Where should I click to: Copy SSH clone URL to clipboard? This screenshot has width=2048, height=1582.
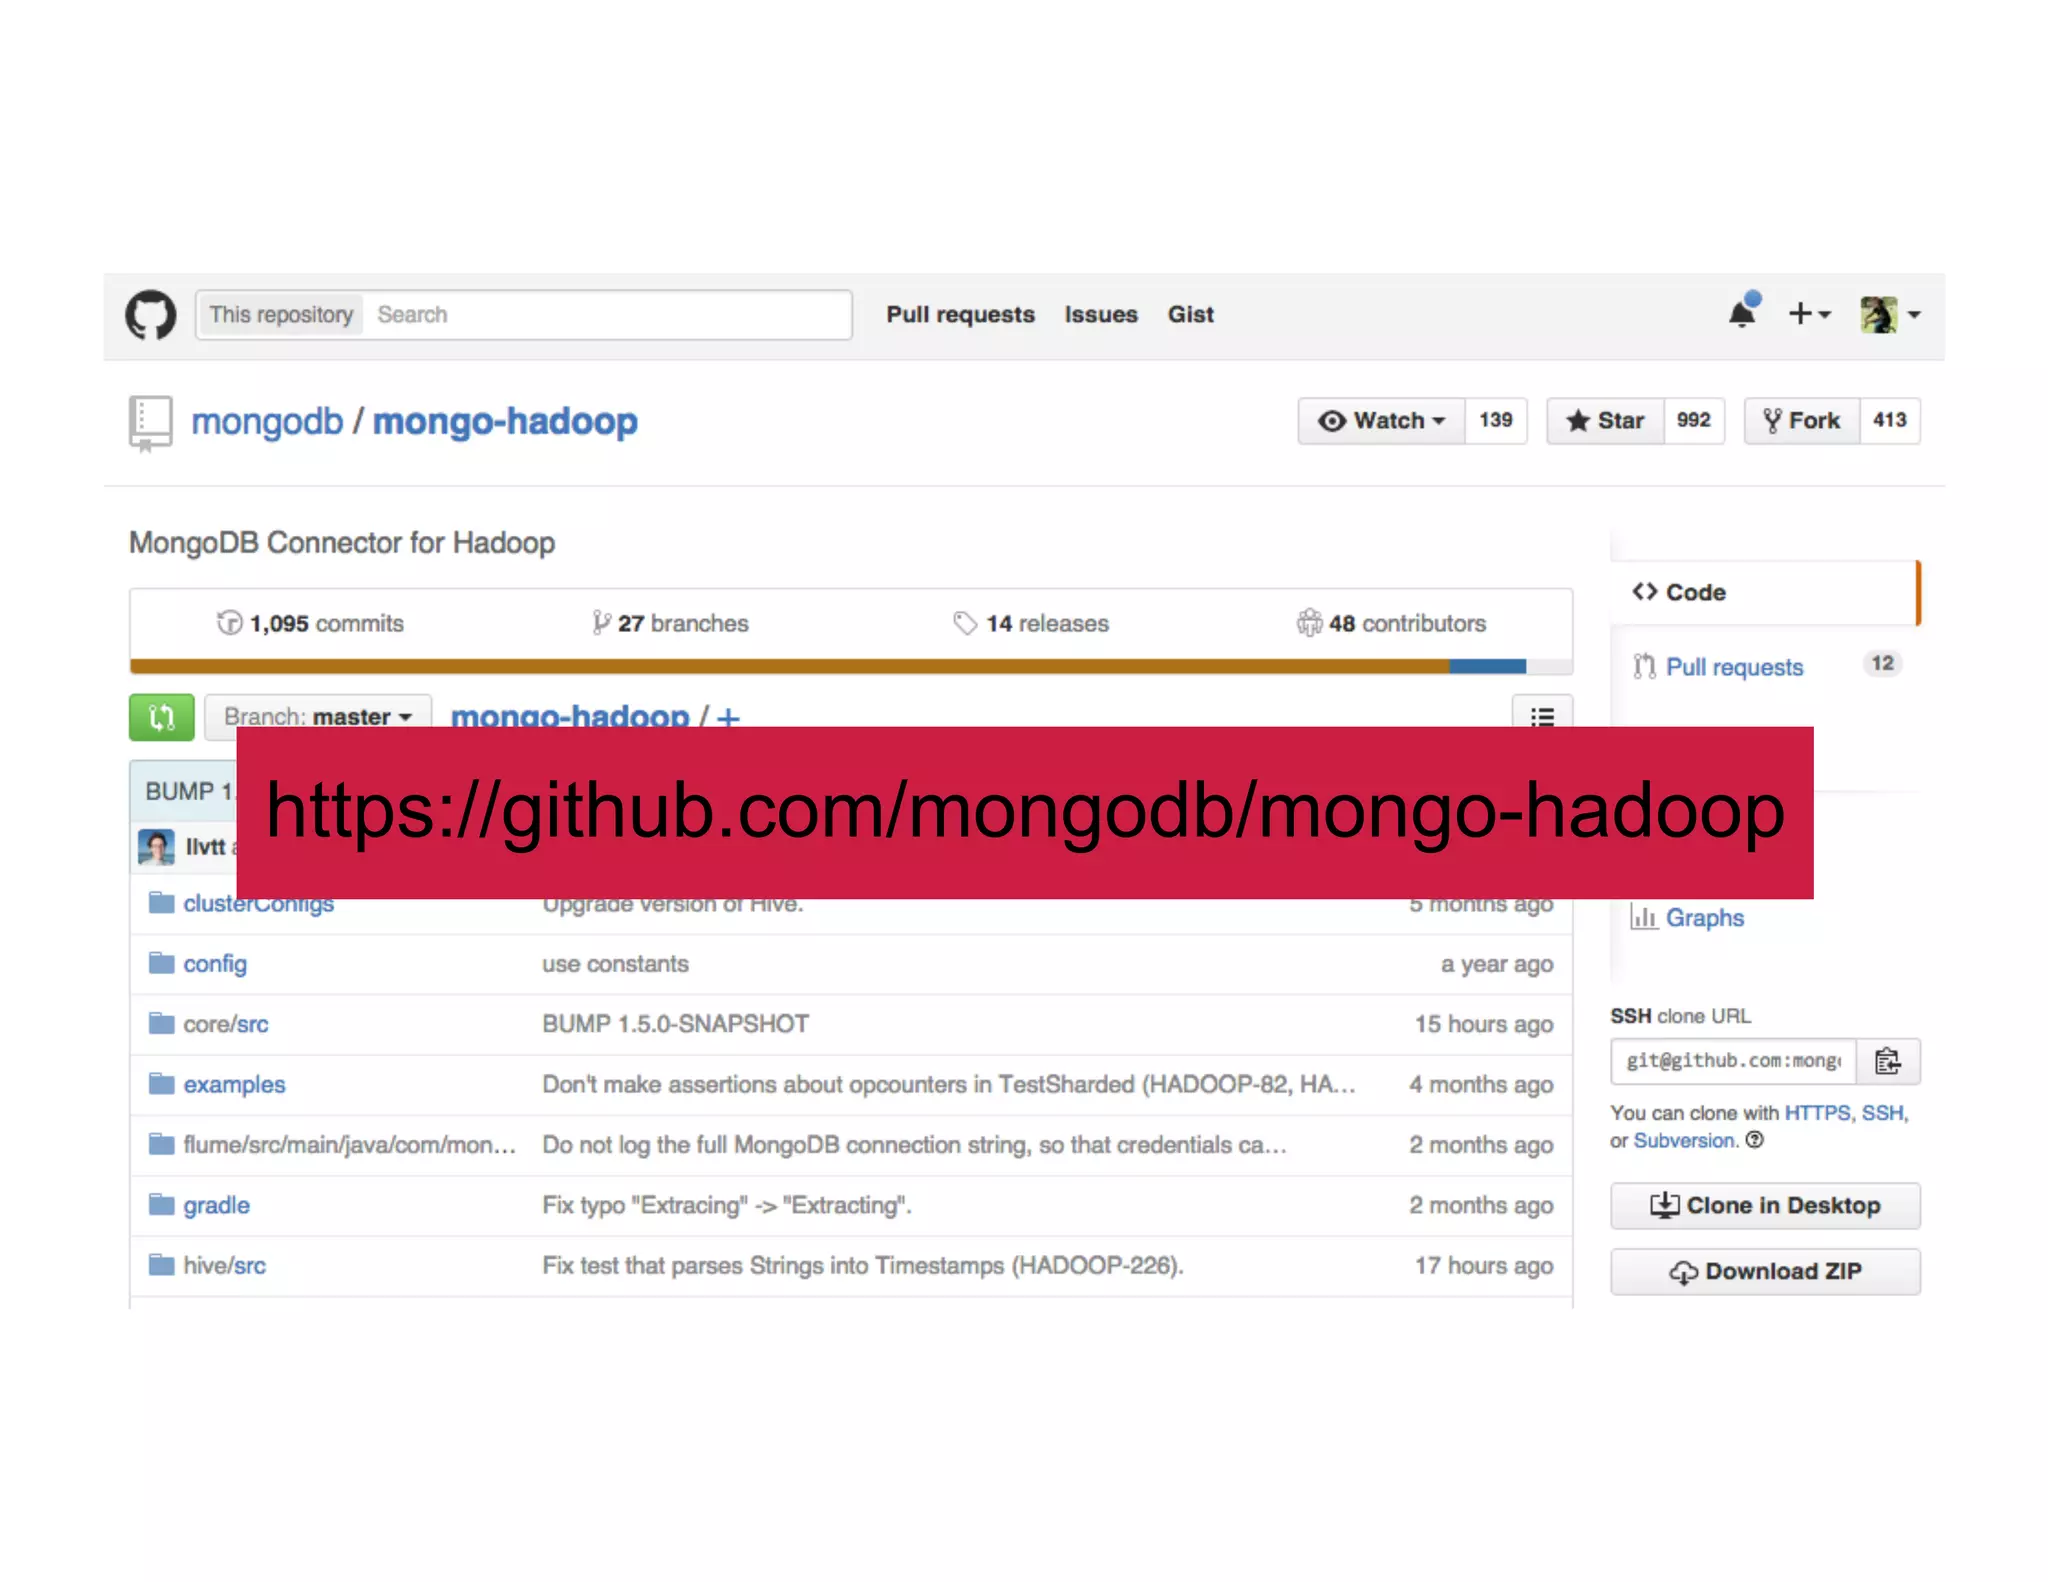(1888, 1061)
